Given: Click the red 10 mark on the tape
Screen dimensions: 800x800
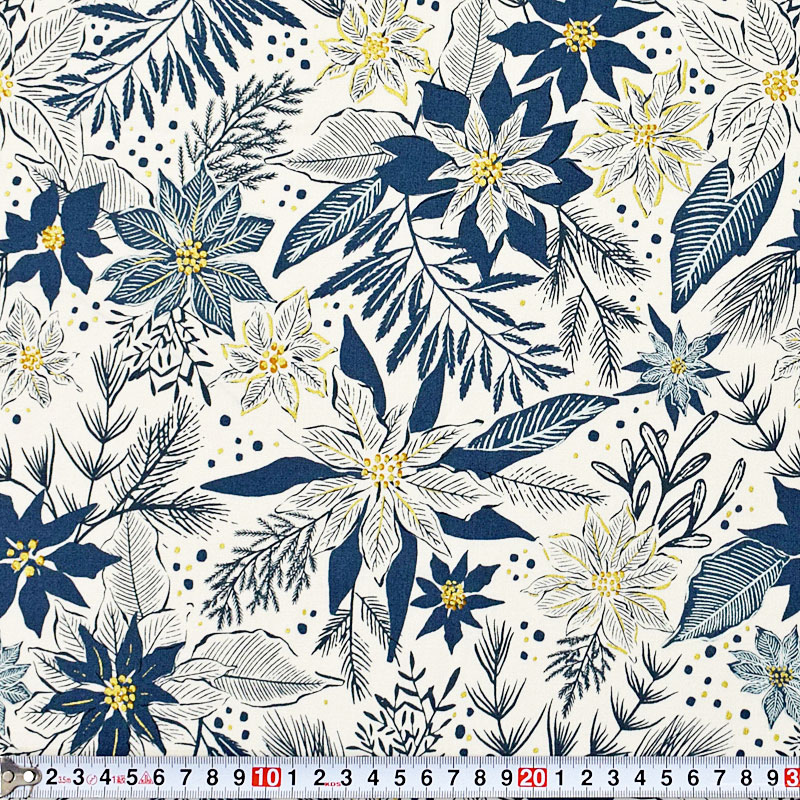Looking at the screenshot, I should [266, 777].
